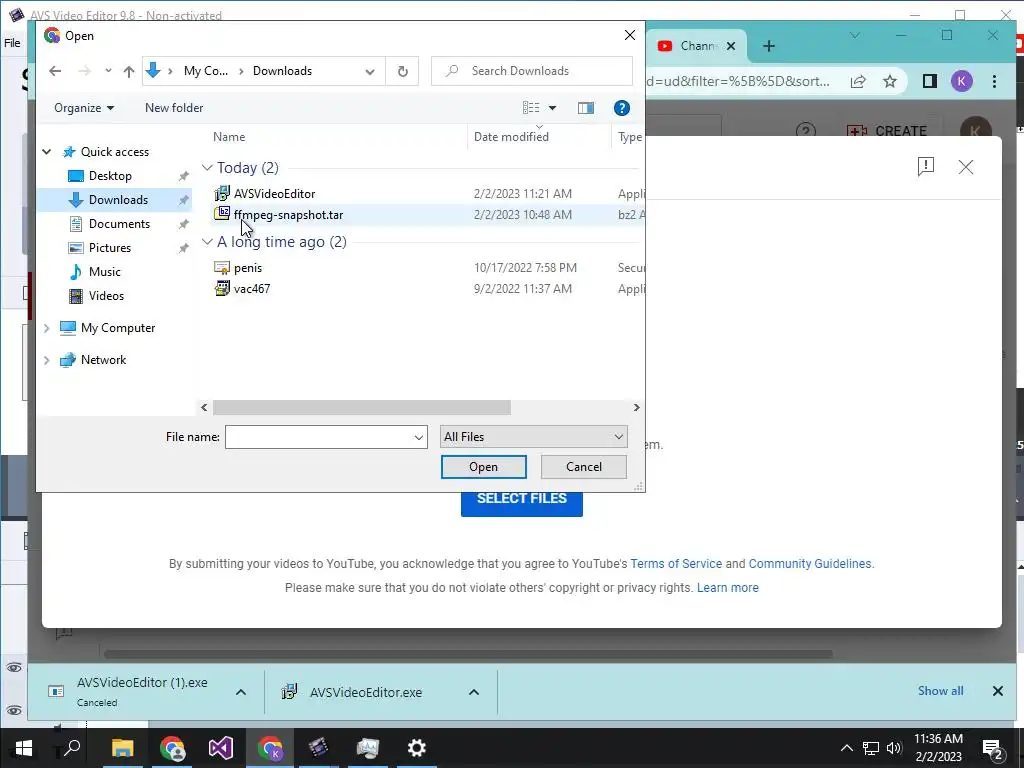Show all downloads
The image size is (1024, 768).
point(940,691)
